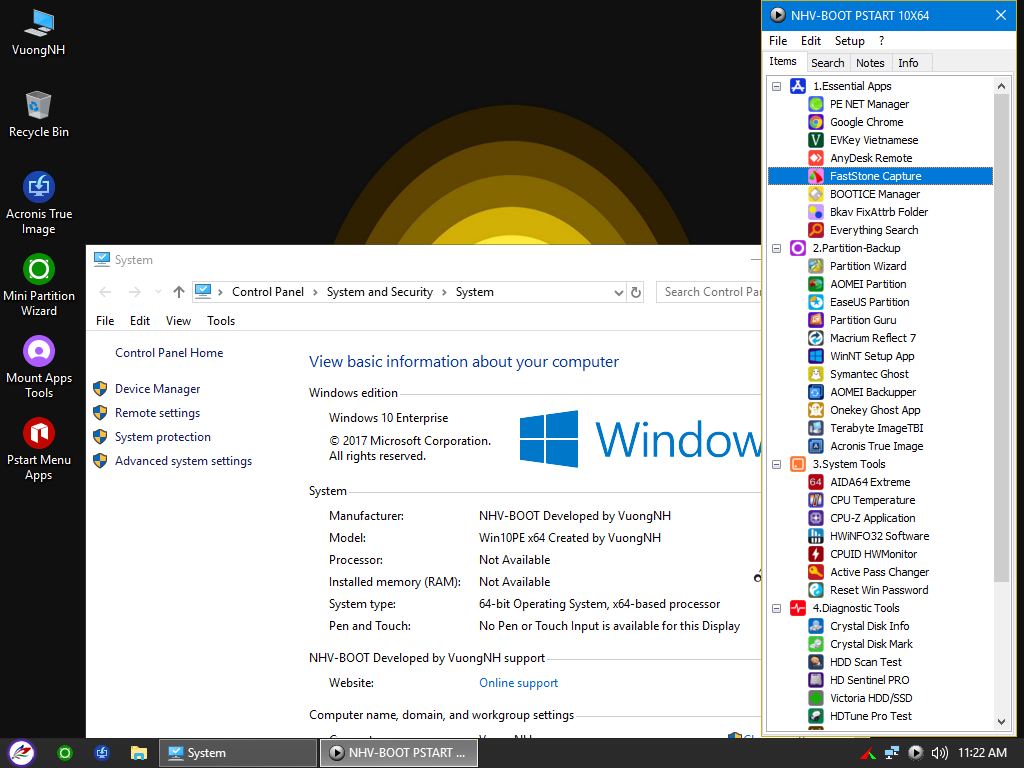The height and width of the screenshot is (768, 1024).
Task: Open address bar history dropdown in System window
Action: (x=618, y=293)
